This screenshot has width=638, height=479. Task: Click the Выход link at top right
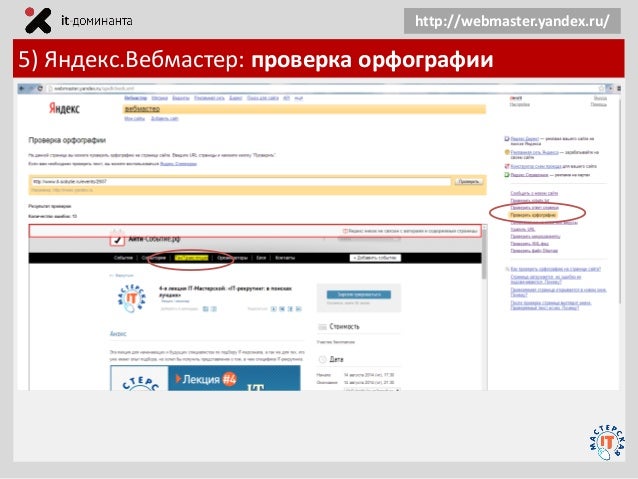(600, 98)
